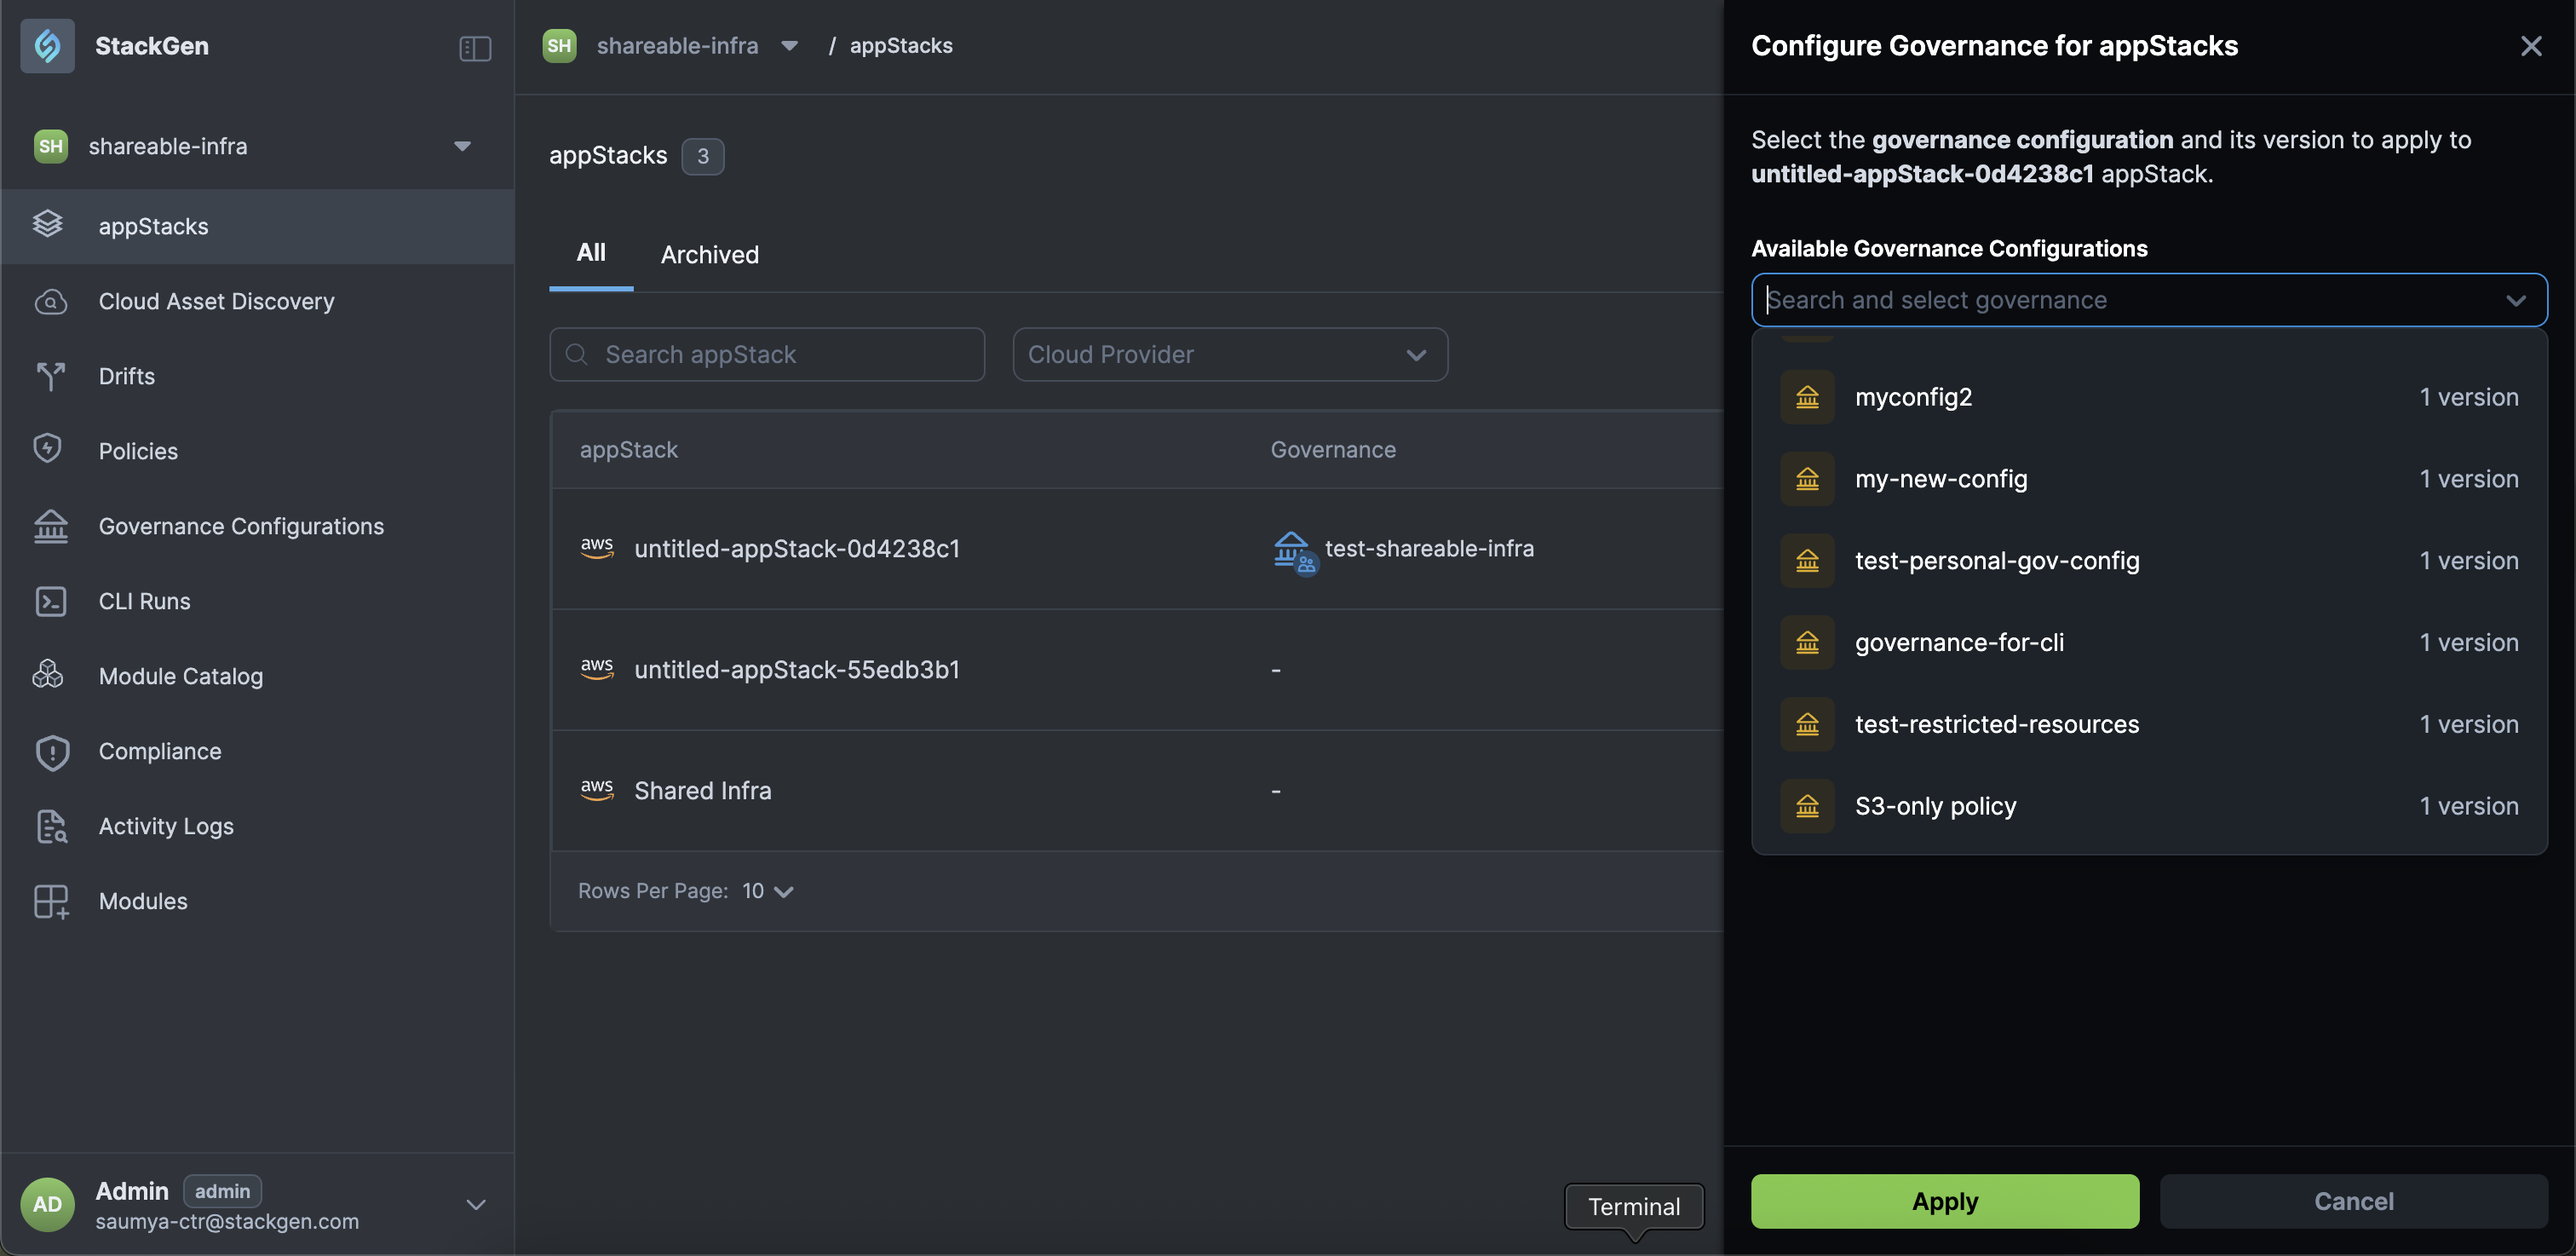
Task: Click the my-new-config governance icon
Action: tap(1807, 479)
